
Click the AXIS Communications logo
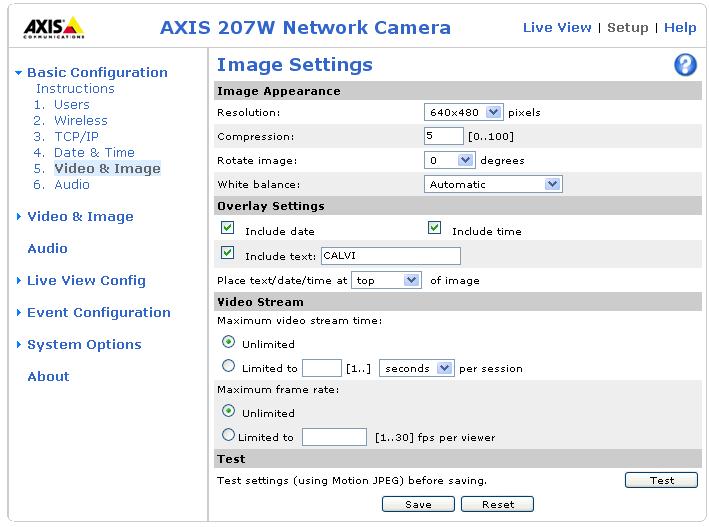(x=54, y=28)
